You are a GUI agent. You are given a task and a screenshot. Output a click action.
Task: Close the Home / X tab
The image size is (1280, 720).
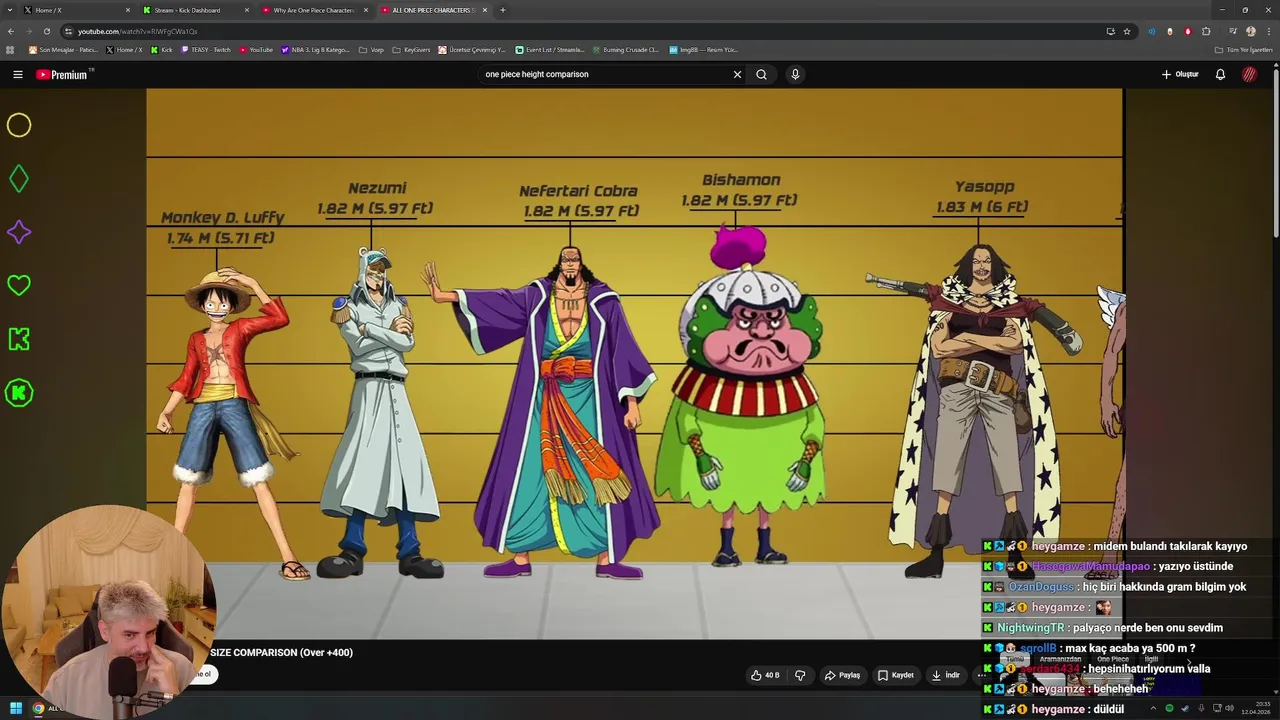pyautogui.click(x=128, y=10)
